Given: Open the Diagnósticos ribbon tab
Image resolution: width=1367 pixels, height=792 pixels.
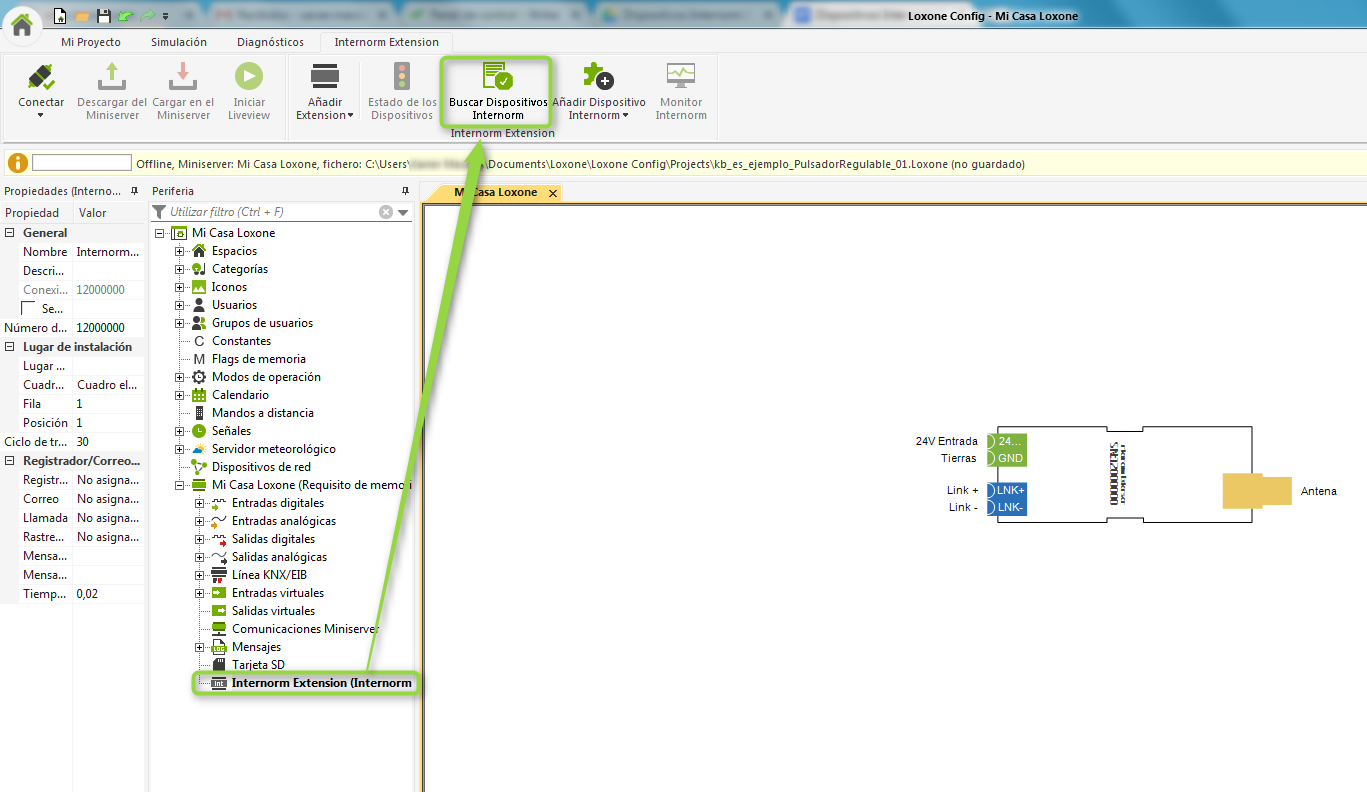Looking at the screenshot, I should [270, 42].
